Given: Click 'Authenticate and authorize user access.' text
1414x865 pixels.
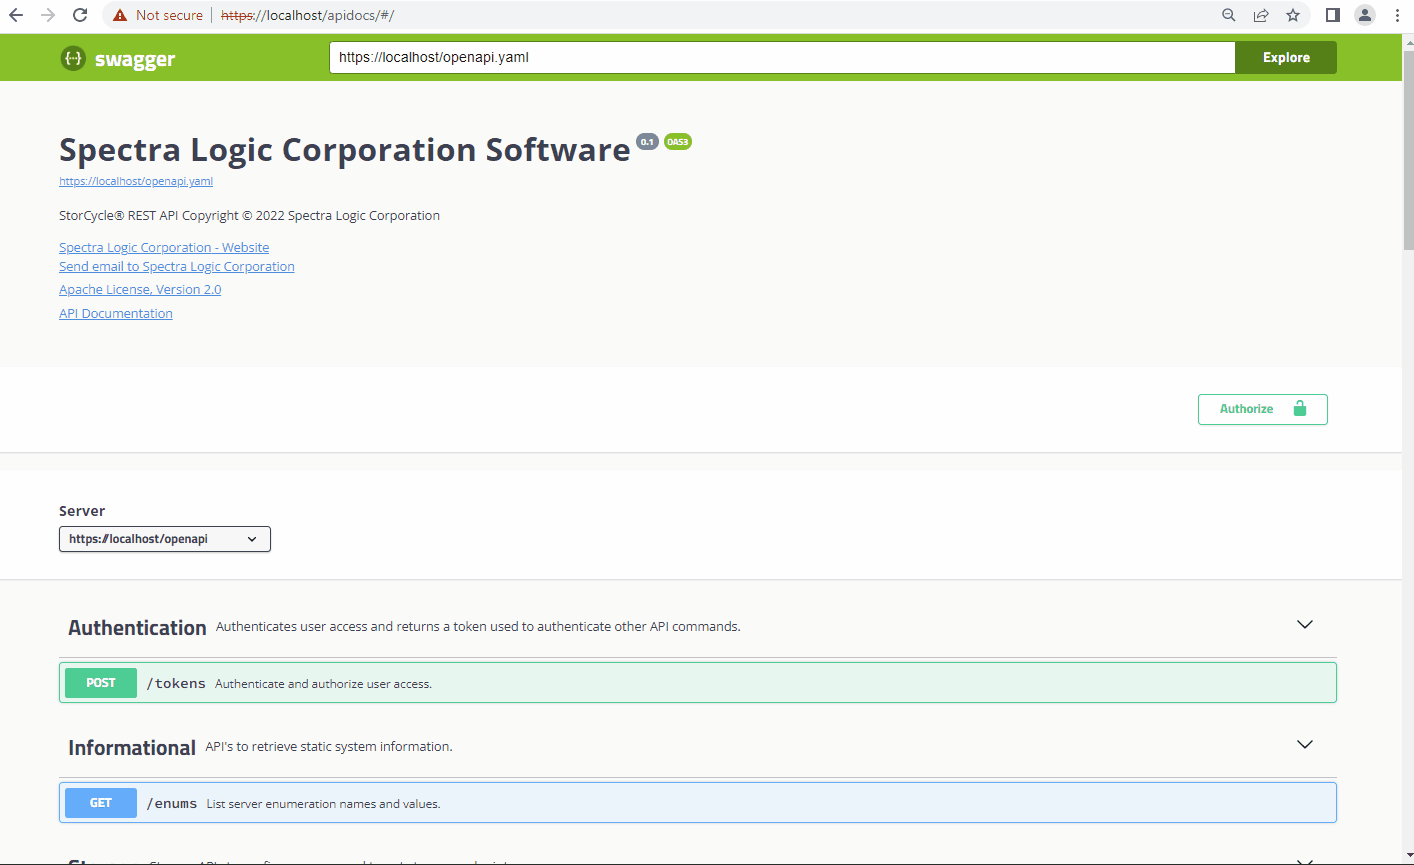Looking at the screenshot, I should click(323, 684).
